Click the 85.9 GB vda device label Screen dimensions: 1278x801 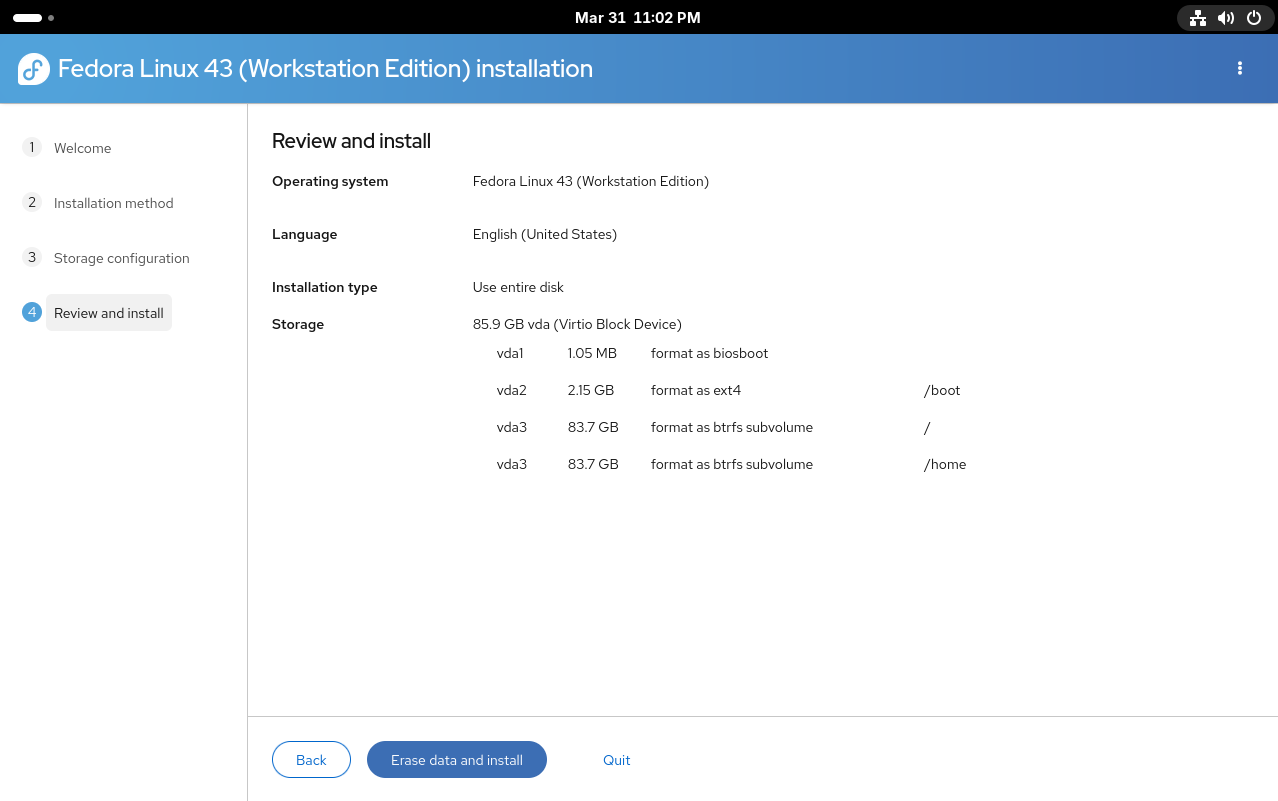[x=577, y=324]
